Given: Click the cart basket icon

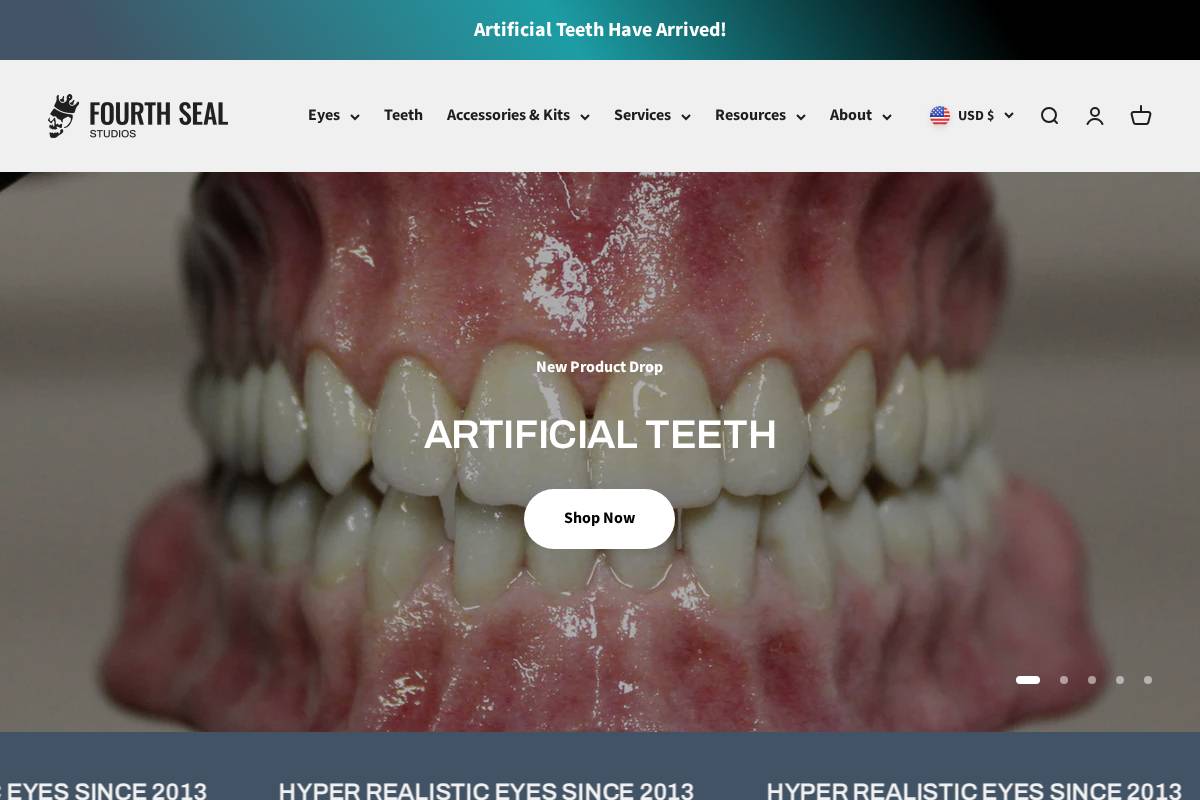Looking at the screenshot, I should click(x=1141, y=116).
